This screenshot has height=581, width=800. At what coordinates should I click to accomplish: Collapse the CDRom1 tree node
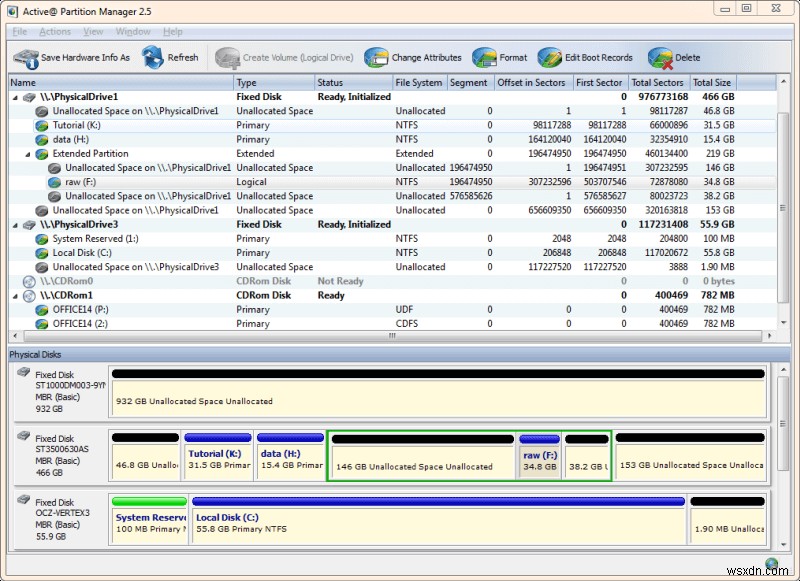click(15, 296)
